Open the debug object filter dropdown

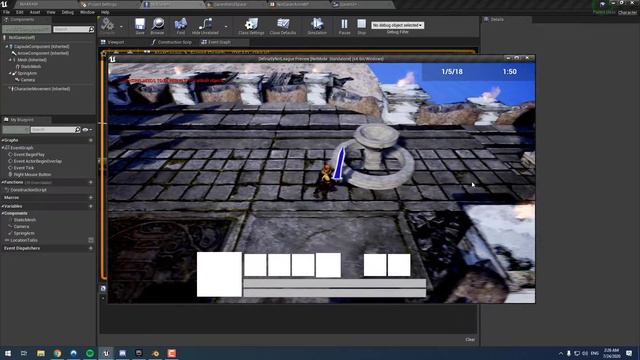click(398, 25)
